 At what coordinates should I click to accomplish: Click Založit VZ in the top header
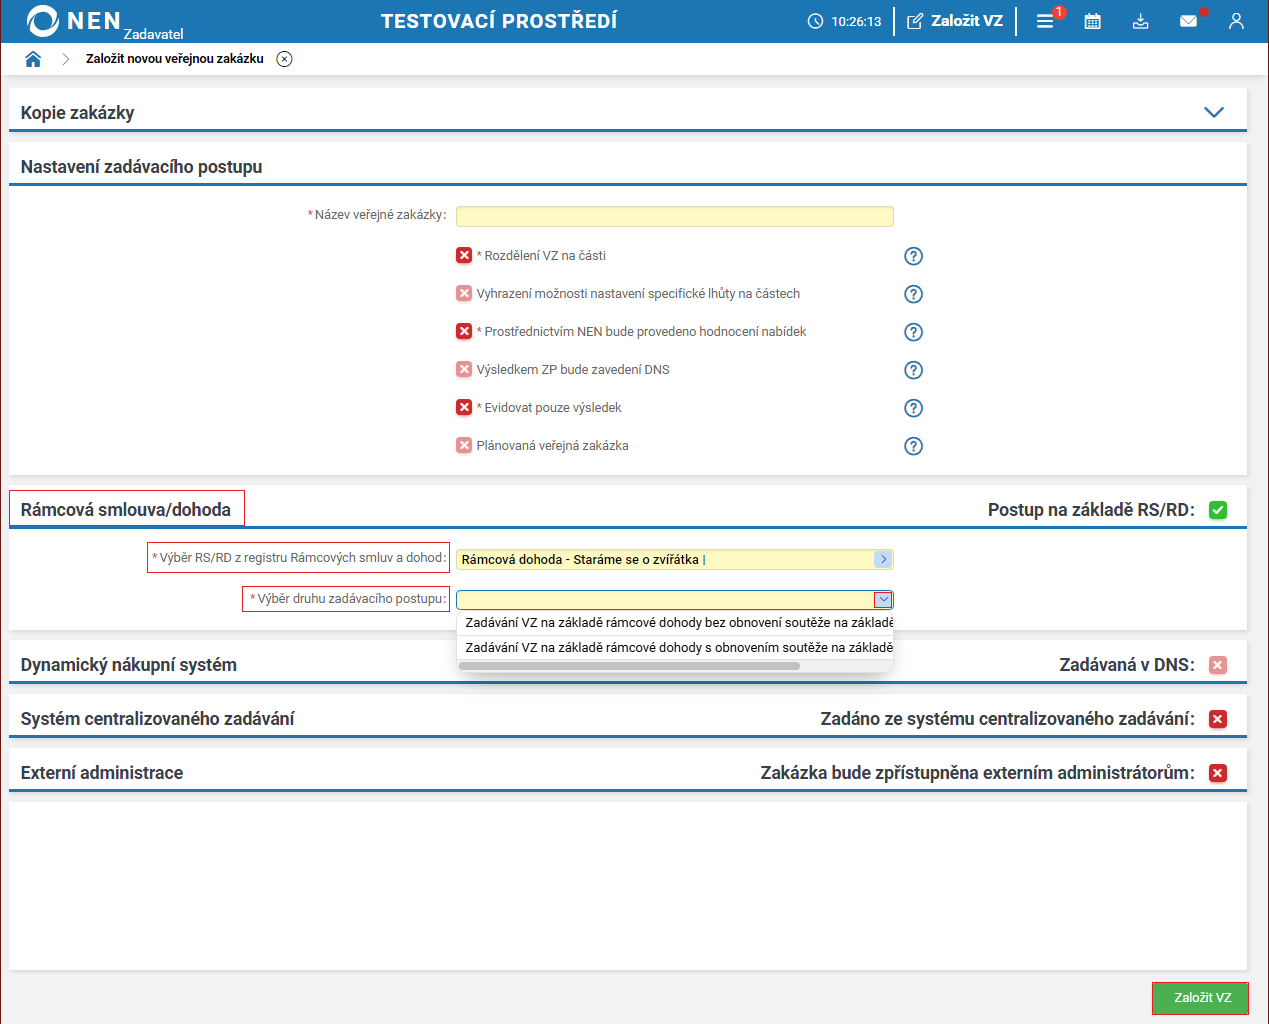(955, 21)
